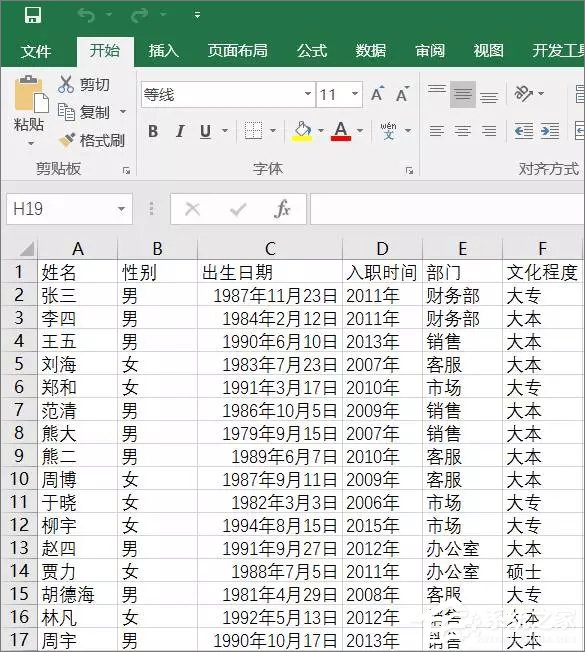The width and height of the screenshot is (585, 652).
Task: Select row 8 header
Action: (19, 432)
